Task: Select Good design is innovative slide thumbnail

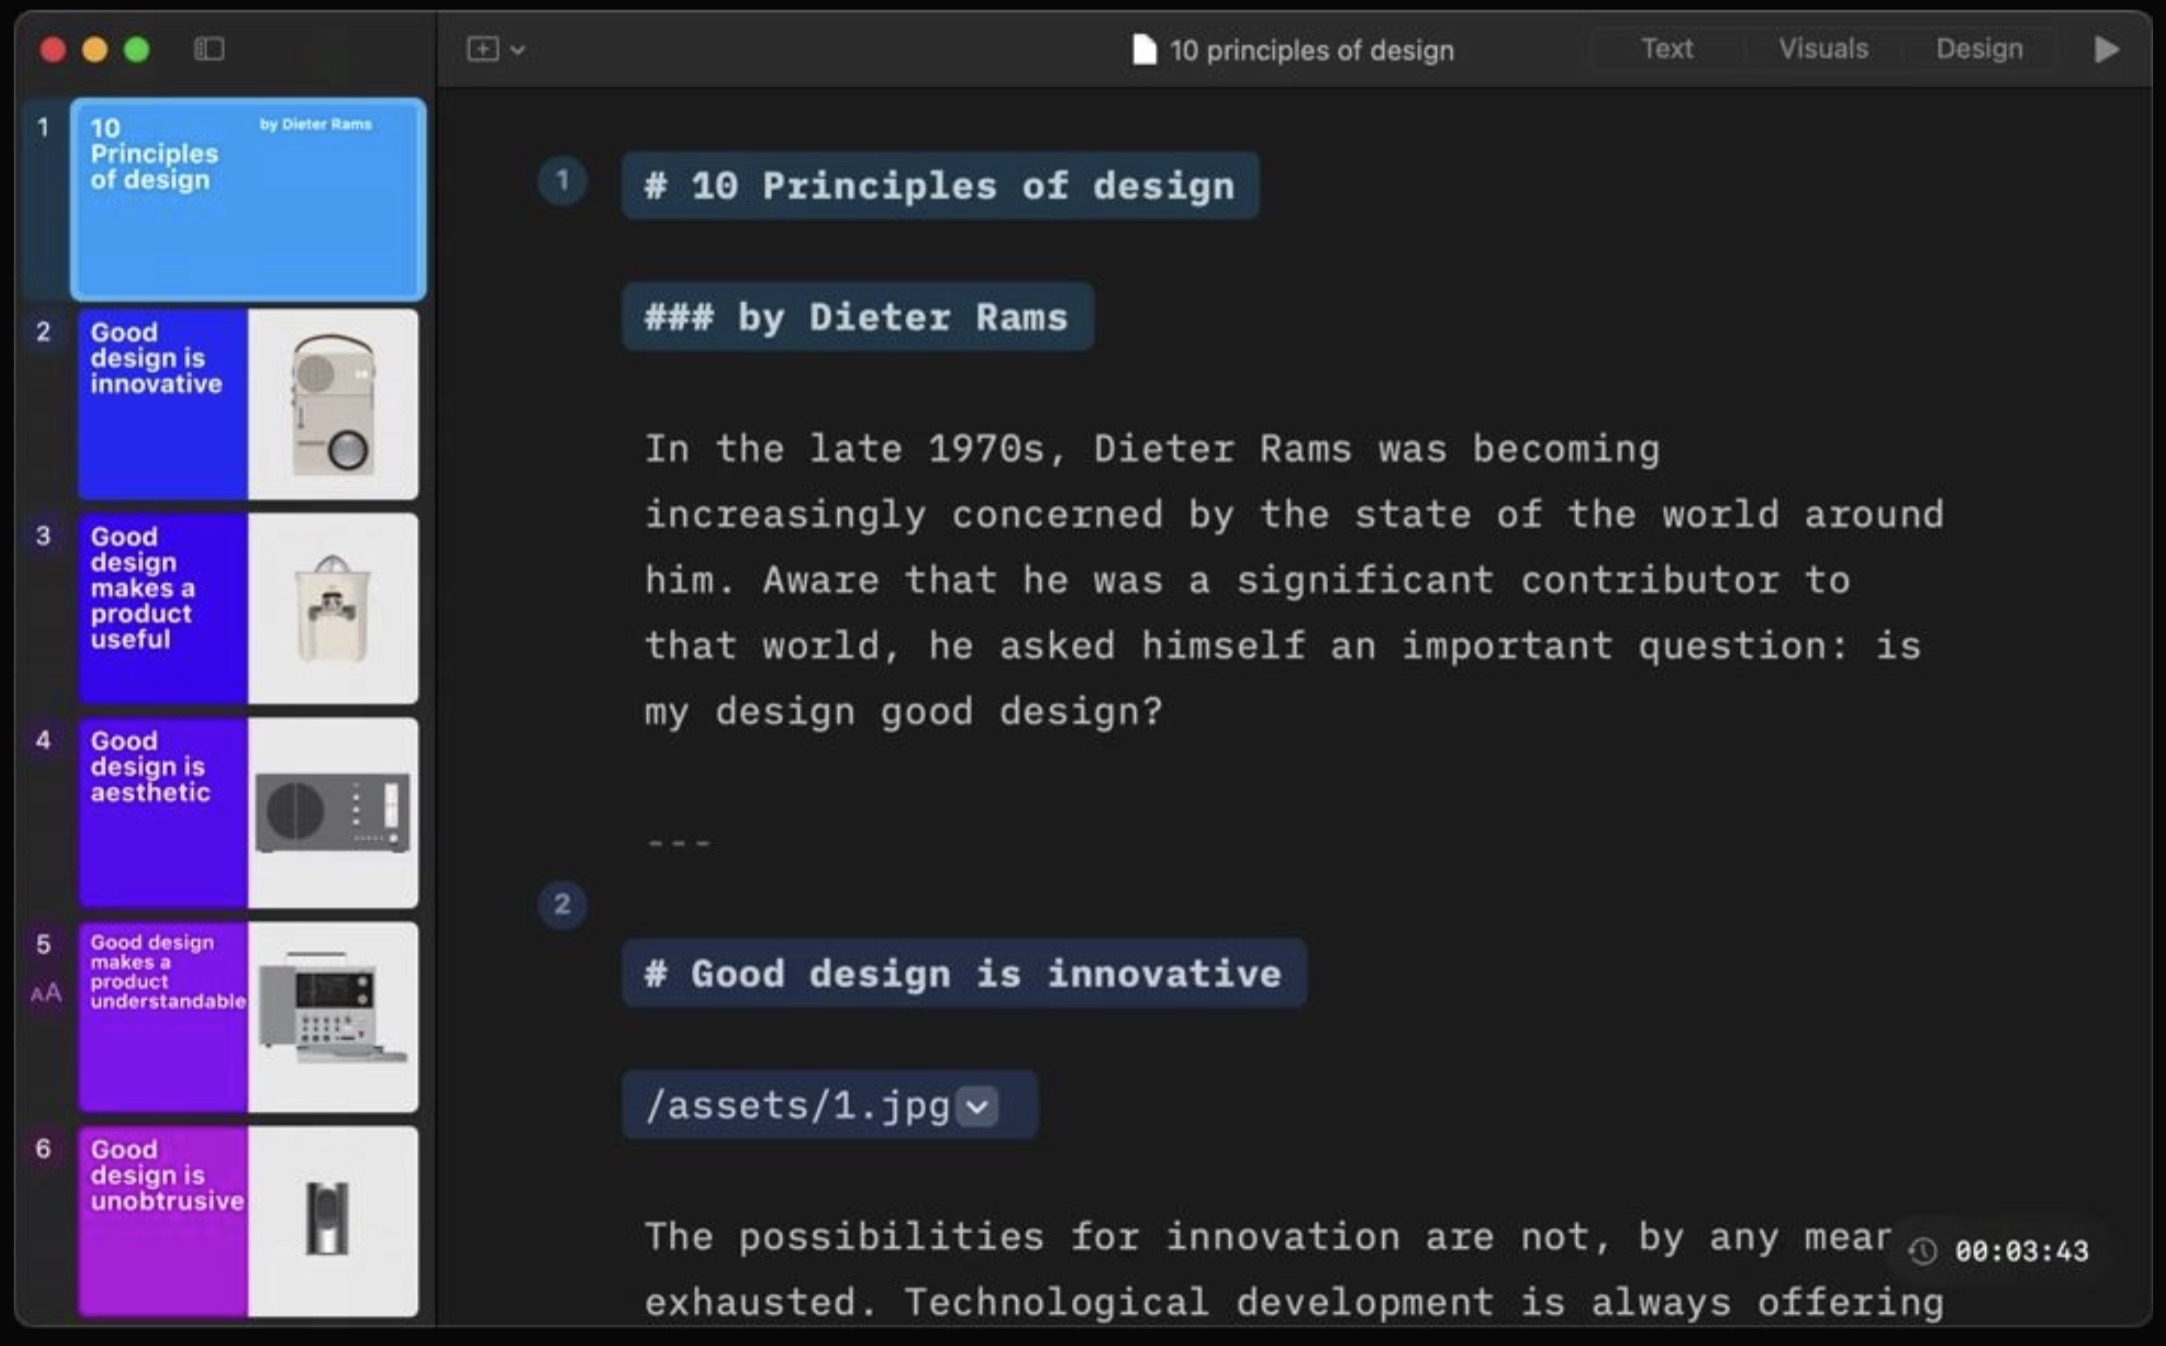Action: [248, 404]
